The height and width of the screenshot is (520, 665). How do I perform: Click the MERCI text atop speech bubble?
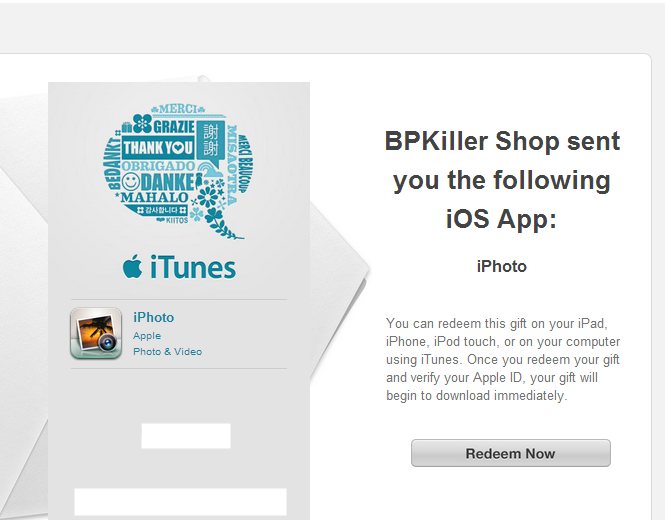click(x=178, y=109)
